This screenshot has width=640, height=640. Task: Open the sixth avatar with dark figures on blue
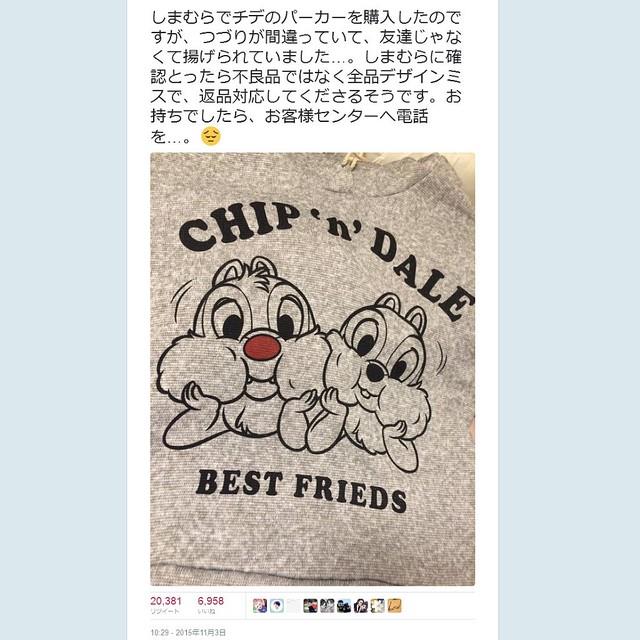tap(344, 606)
